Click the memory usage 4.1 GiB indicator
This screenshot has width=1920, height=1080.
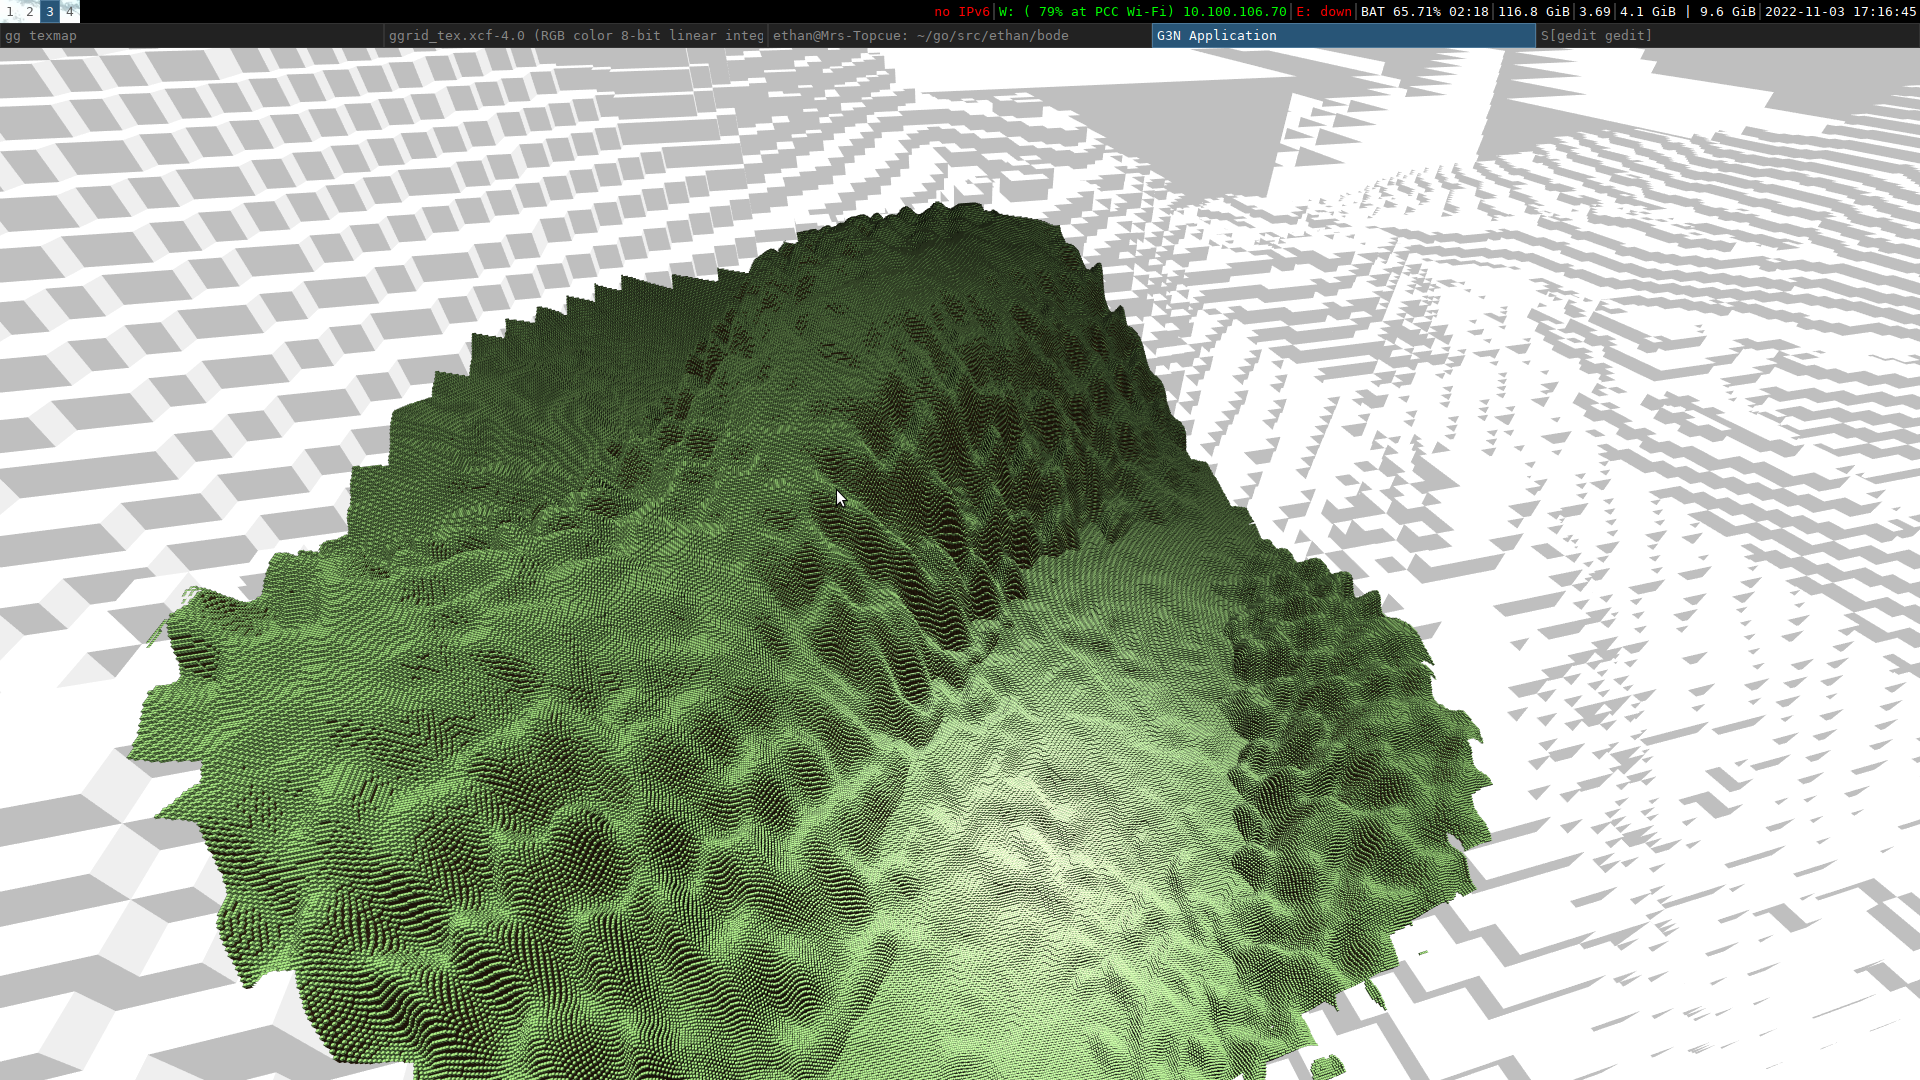pos(1647,12)
